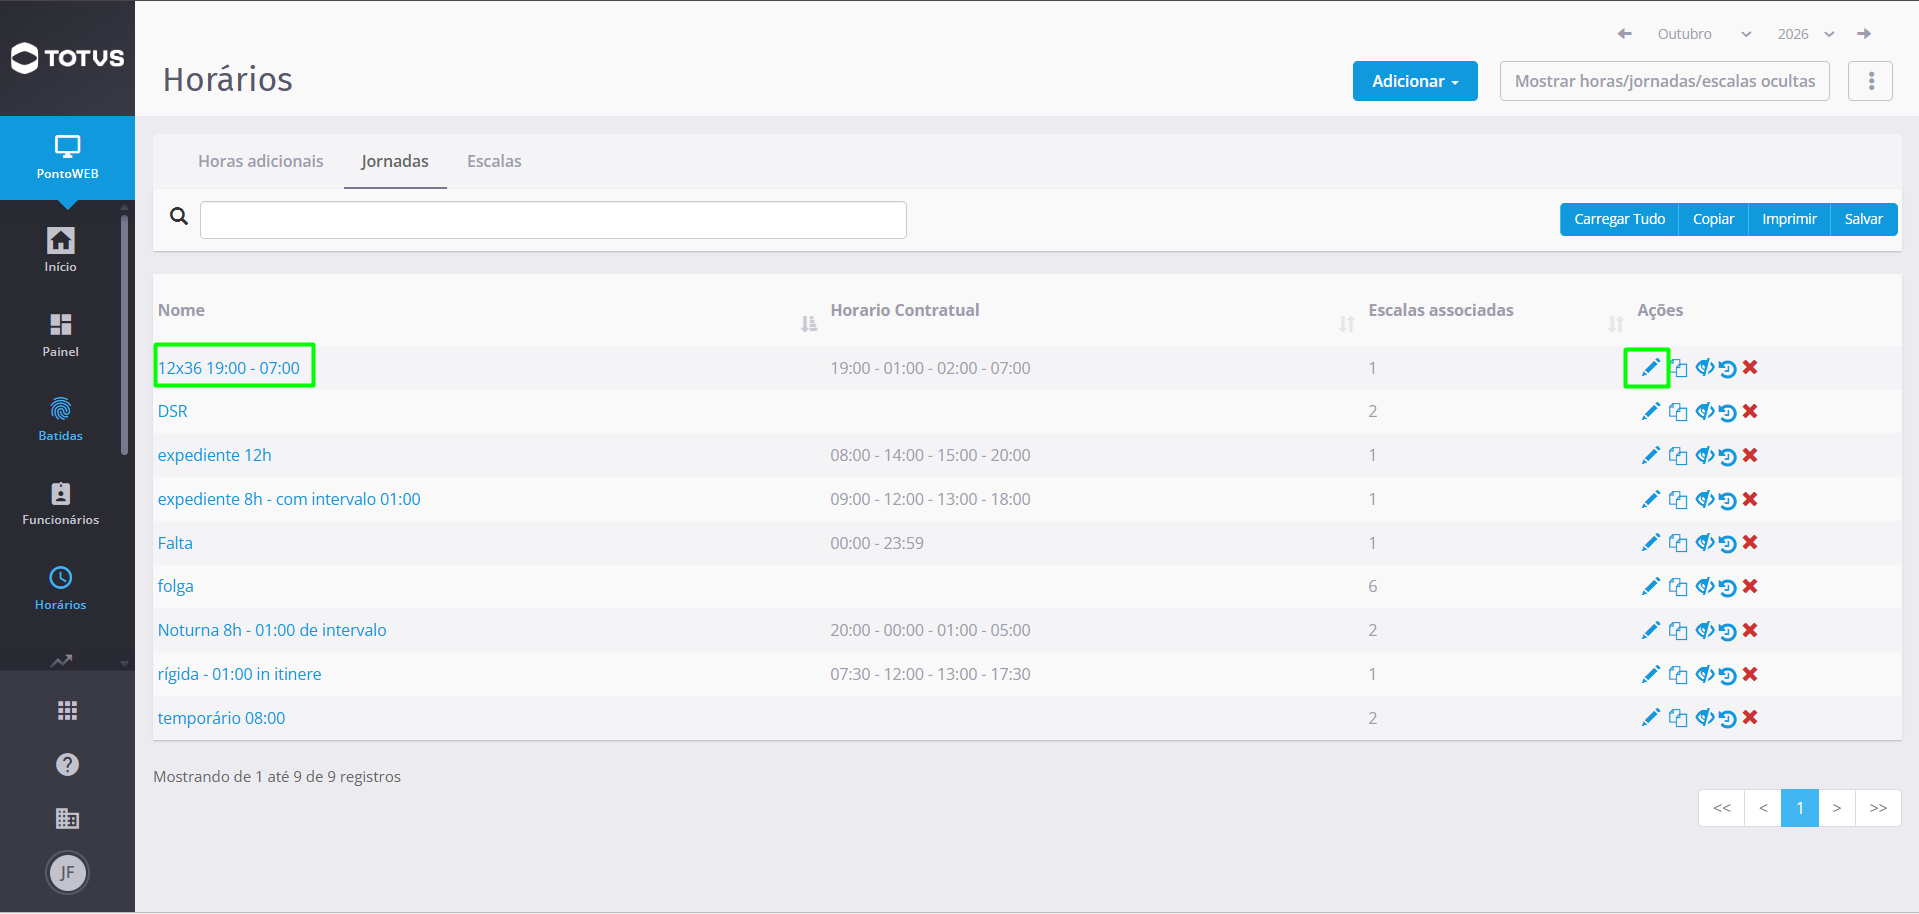Screen dimensions: 1919x914
Task: Sort by Horario Contratual column
Action: (1347, 323)
